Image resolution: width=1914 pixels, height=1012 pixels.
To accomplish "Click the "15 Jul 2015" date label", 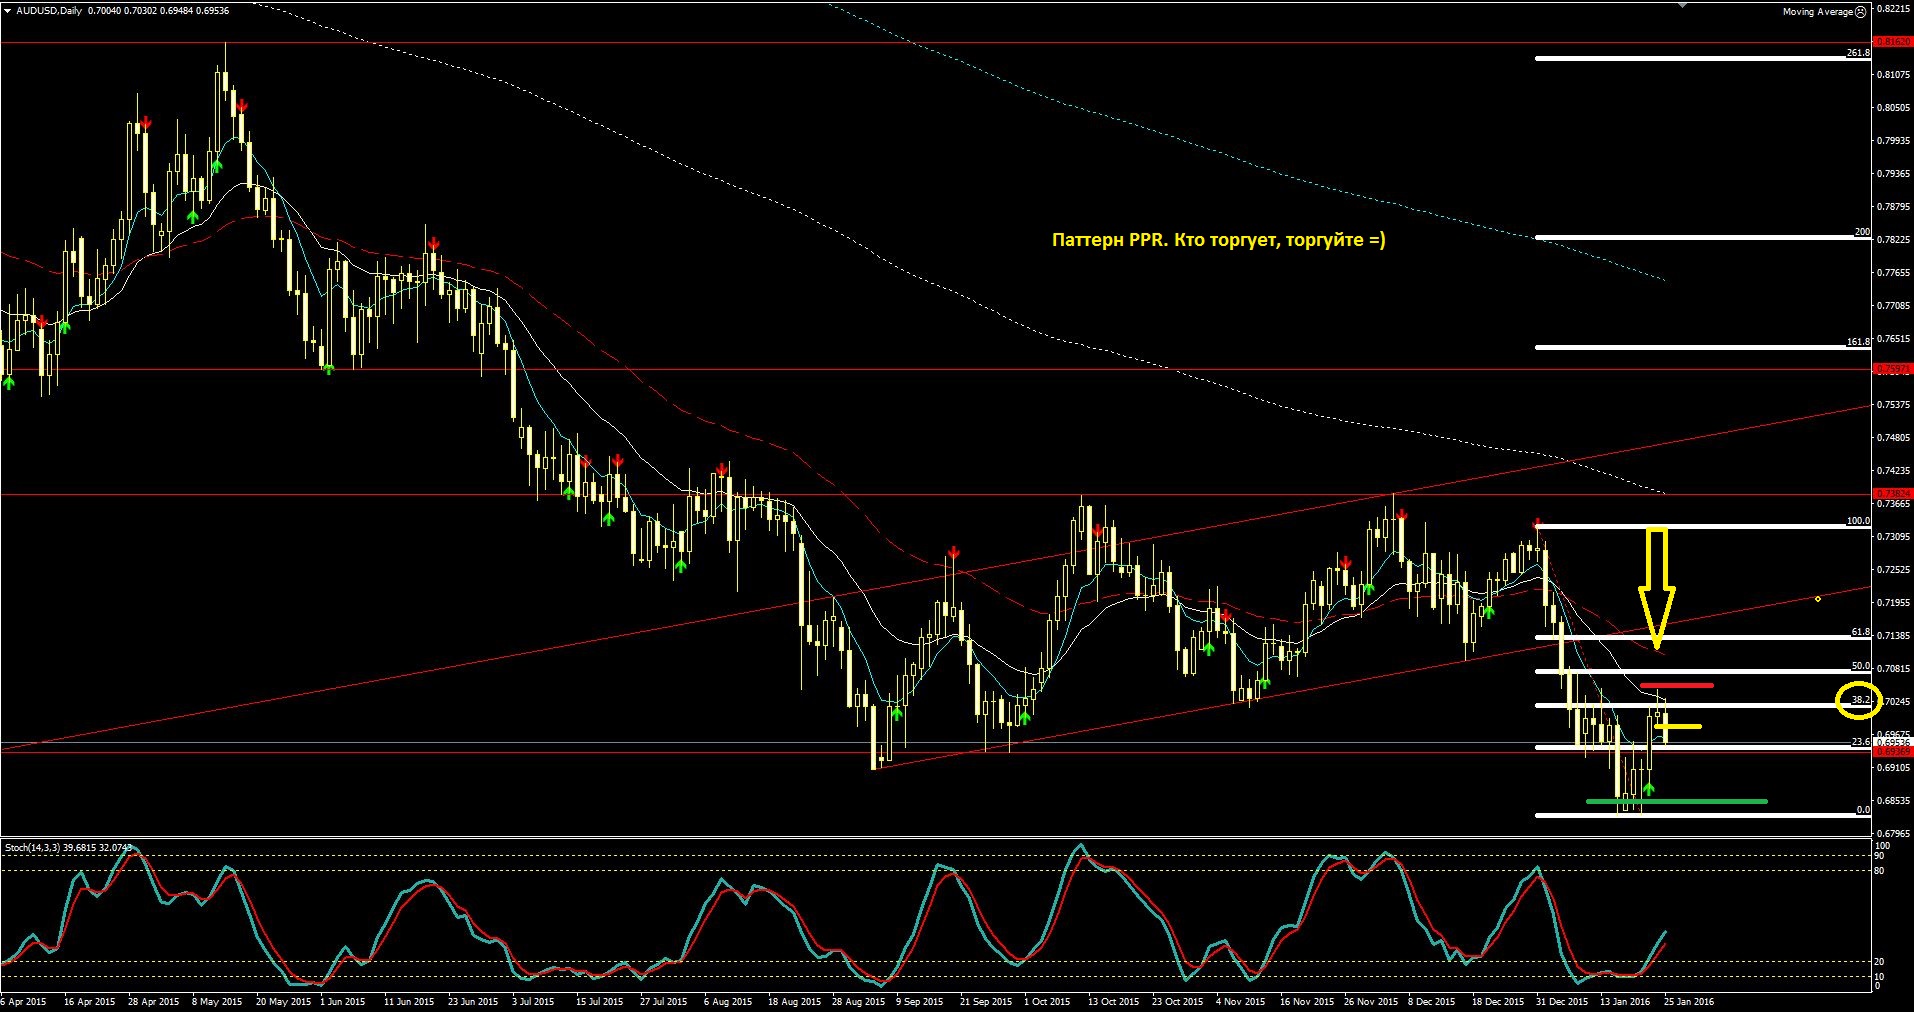I will pyautogui.click(x=599, y=1001).
